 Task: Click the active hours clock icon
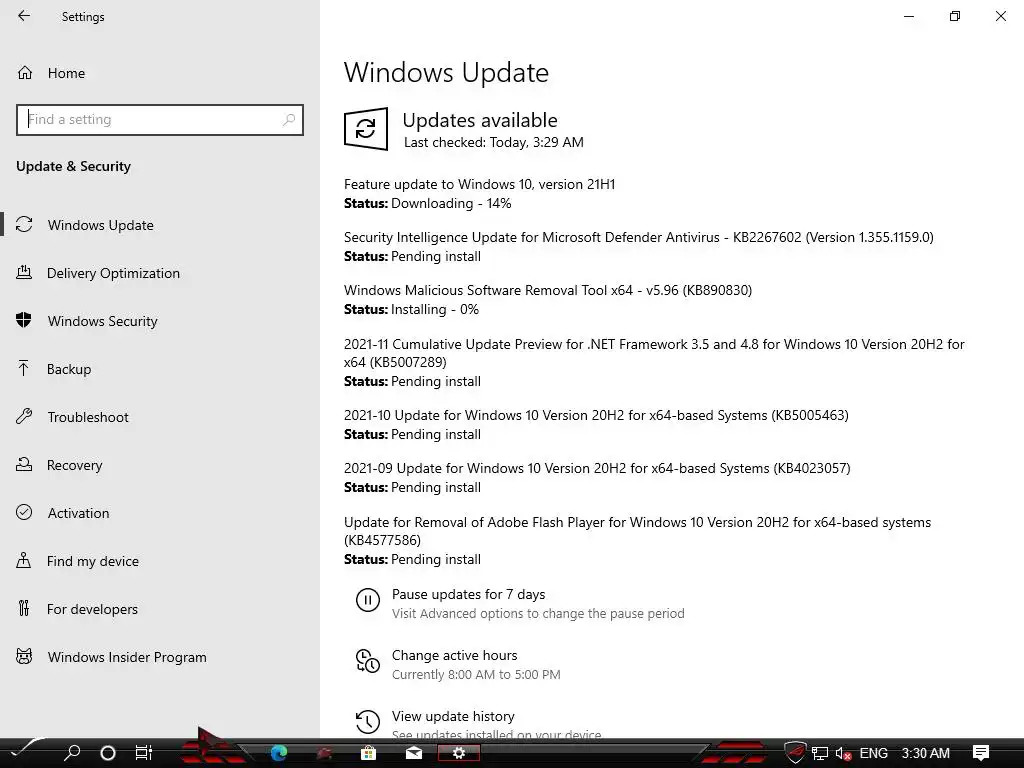tap(368, 661)
